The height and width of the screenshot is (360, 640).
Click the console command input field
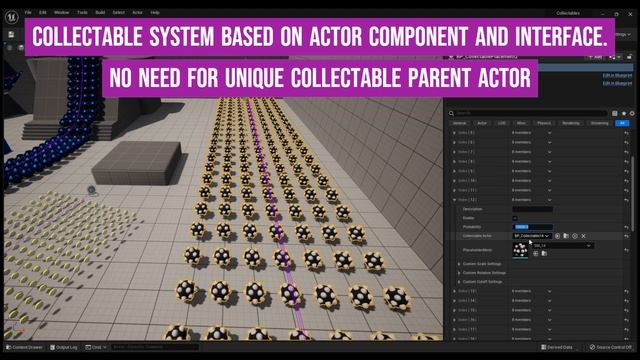pos(155,347)
